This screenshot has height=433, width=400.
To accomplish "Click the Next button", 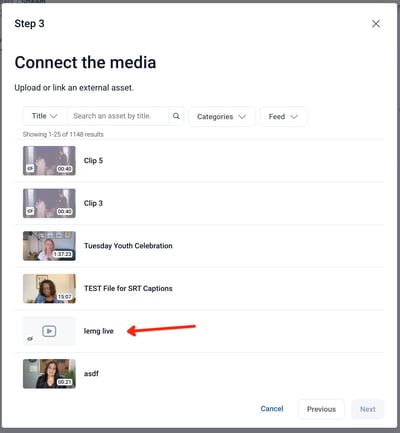I will coord(368,409).
